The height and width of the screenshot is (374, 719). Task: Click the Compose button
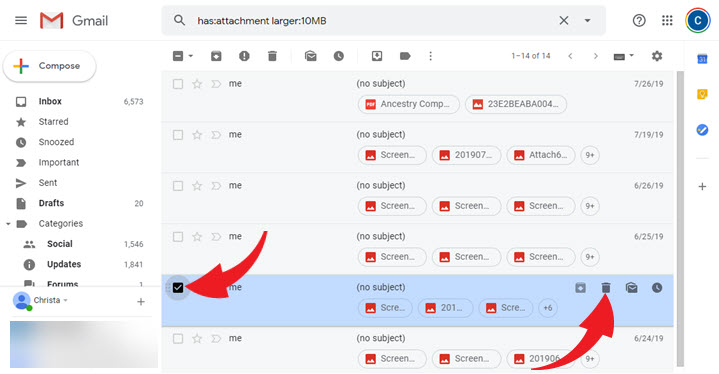[x=50, y=66]
